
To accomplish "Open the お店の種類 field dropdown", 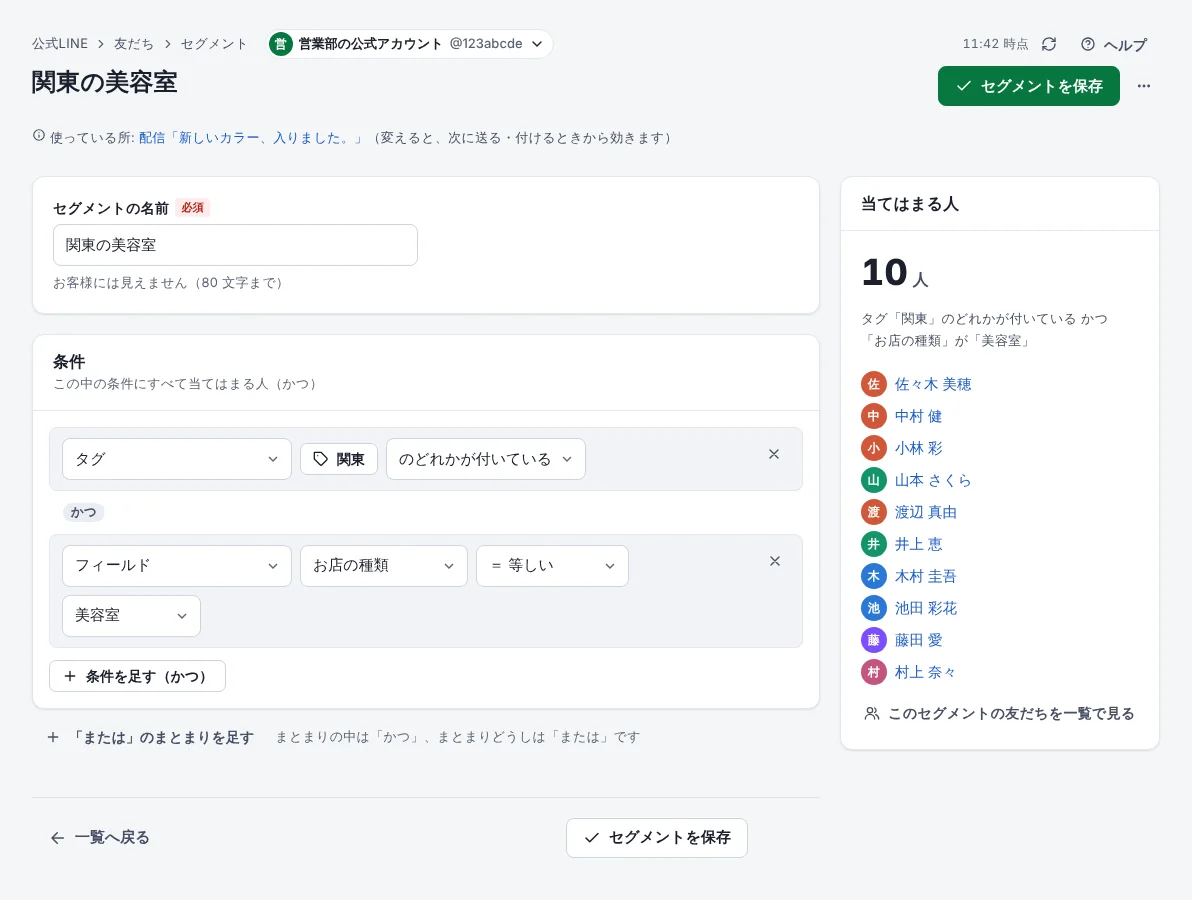I will 384,566.
